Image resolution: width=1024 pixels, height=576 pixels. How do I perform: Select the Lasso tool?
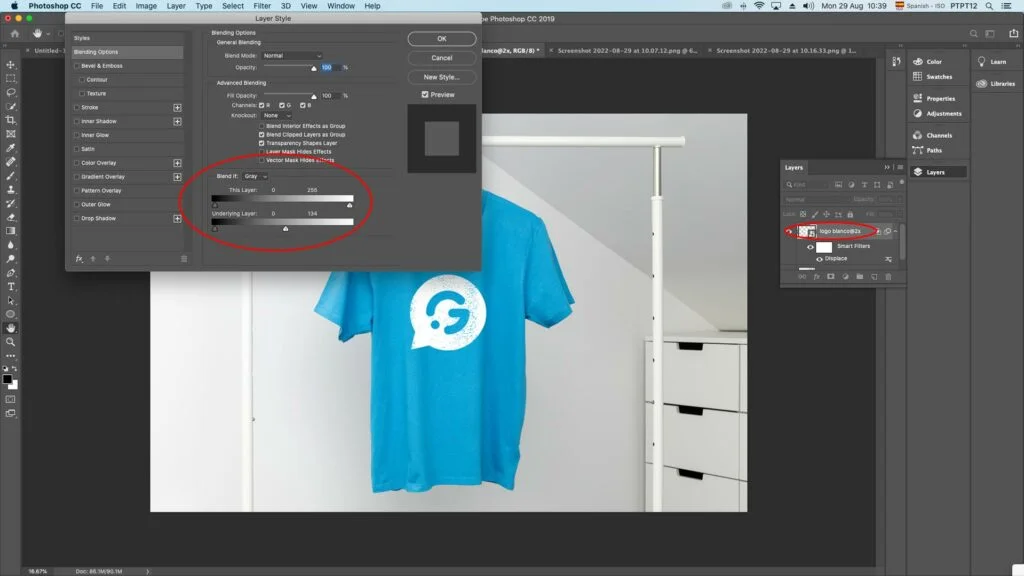tap(10, 92)
